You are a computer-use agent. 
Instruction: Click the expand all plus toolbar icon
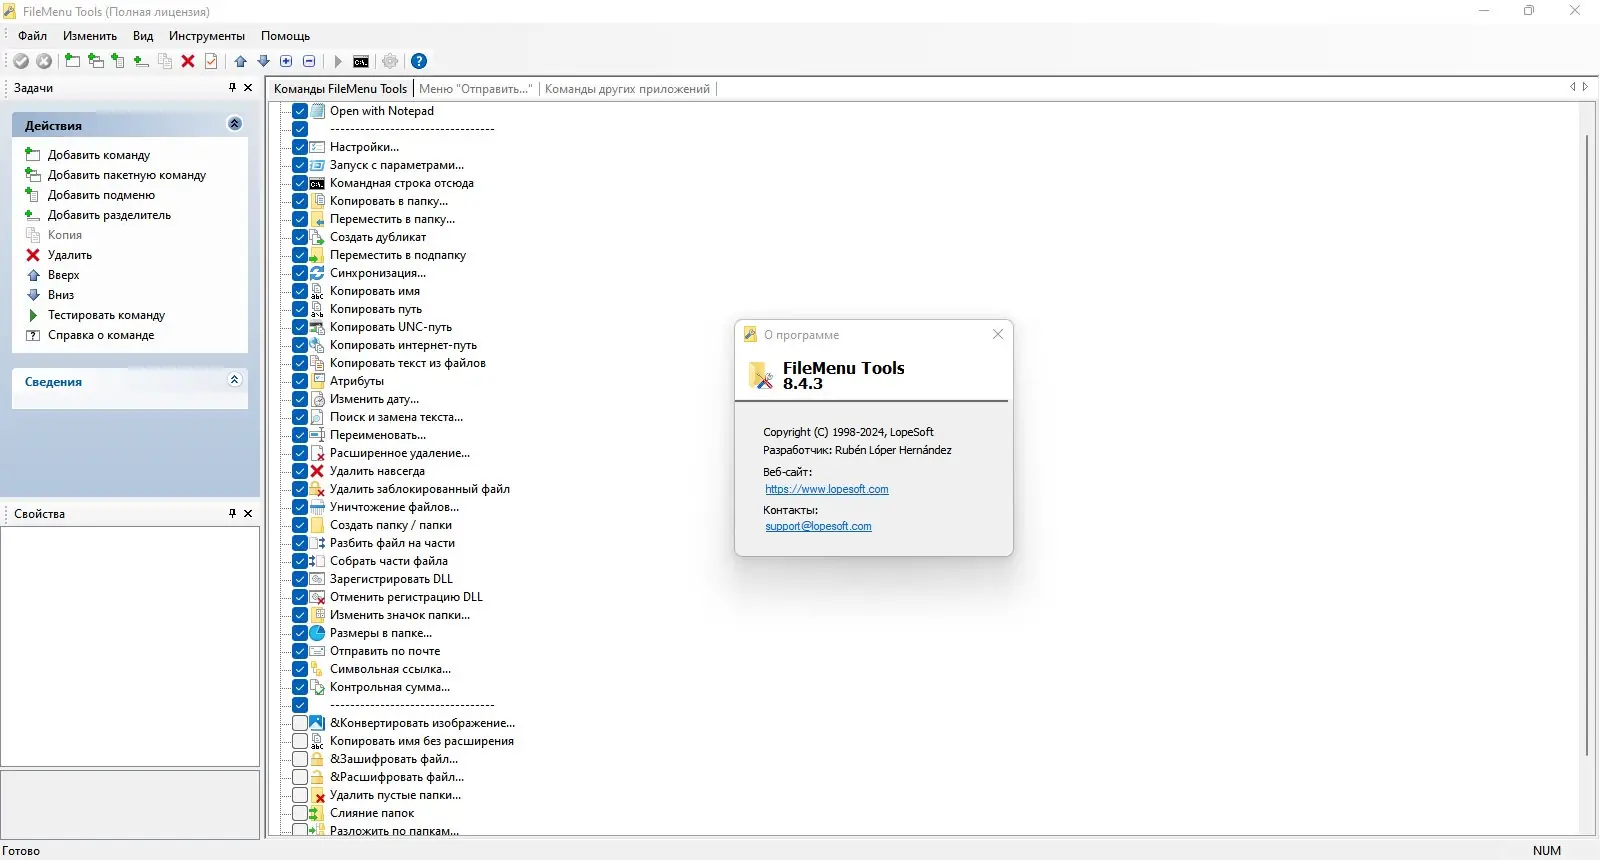pos(286,61)
